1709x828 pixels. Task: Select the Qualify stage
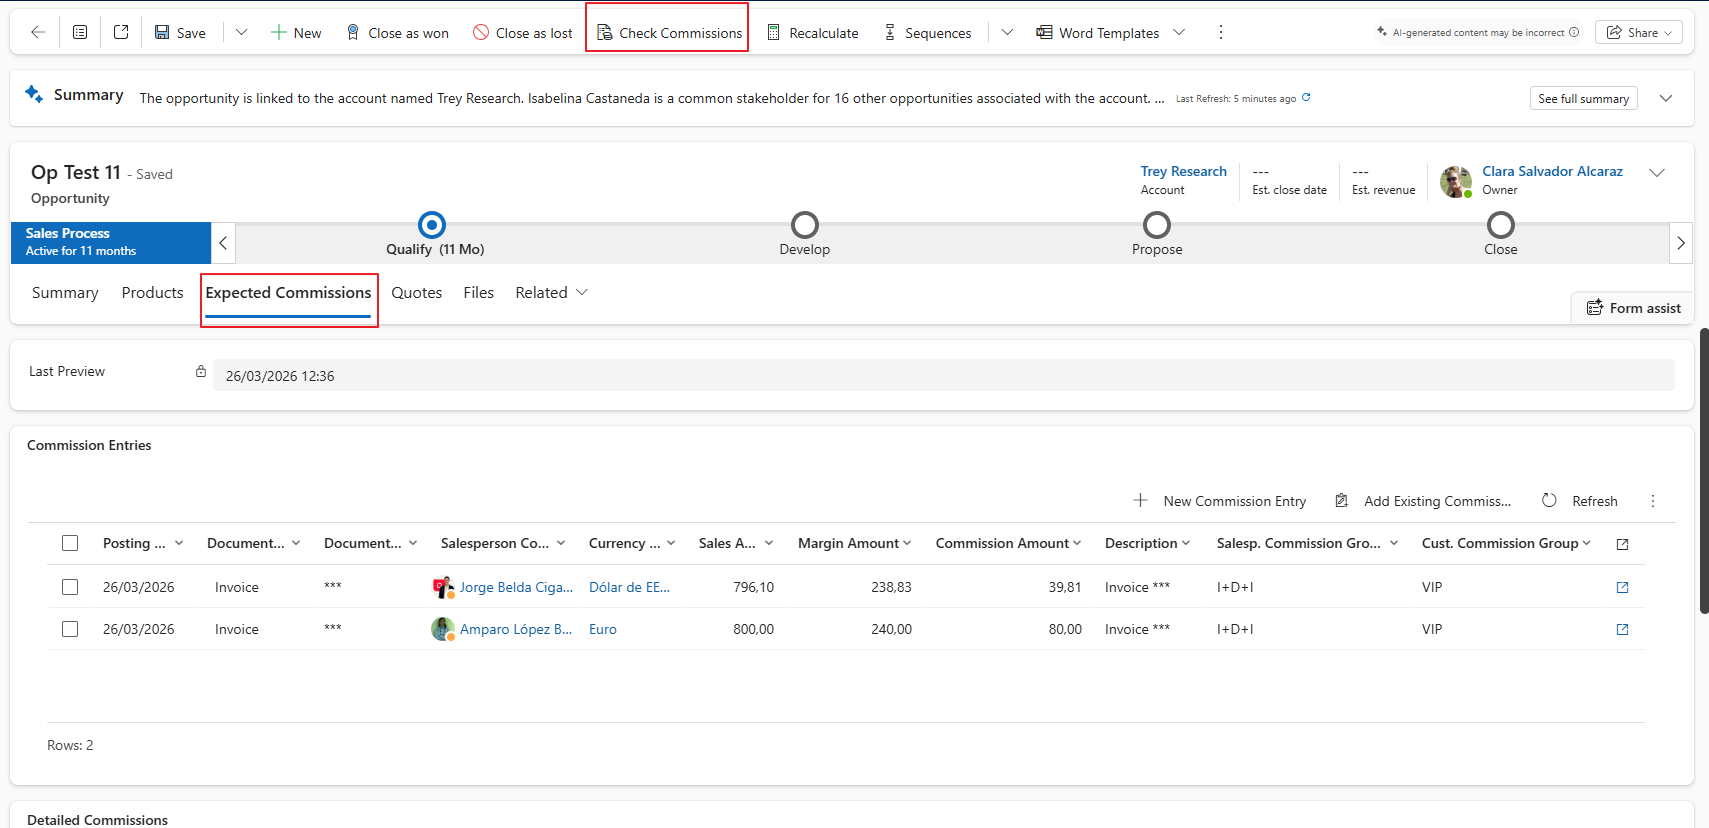click(432, 225)
